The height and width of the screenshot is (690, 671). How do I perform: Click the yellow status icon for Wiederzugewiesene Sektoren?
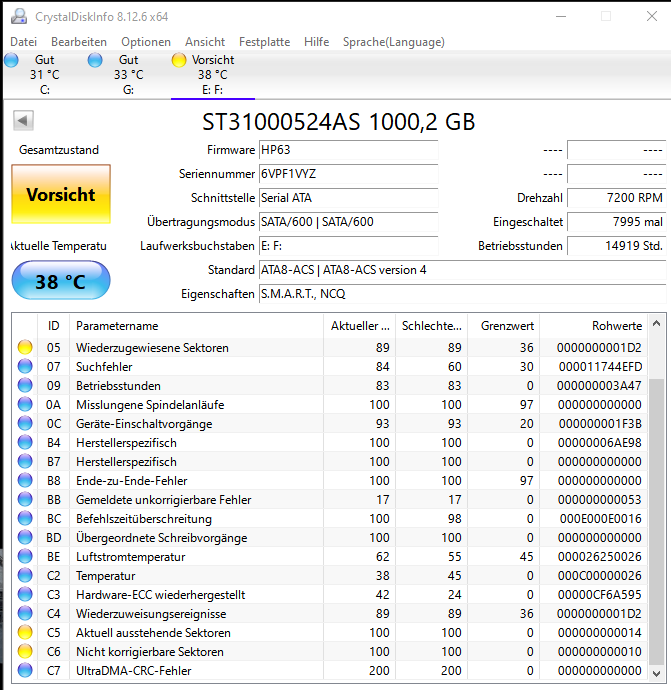[25, 347]
